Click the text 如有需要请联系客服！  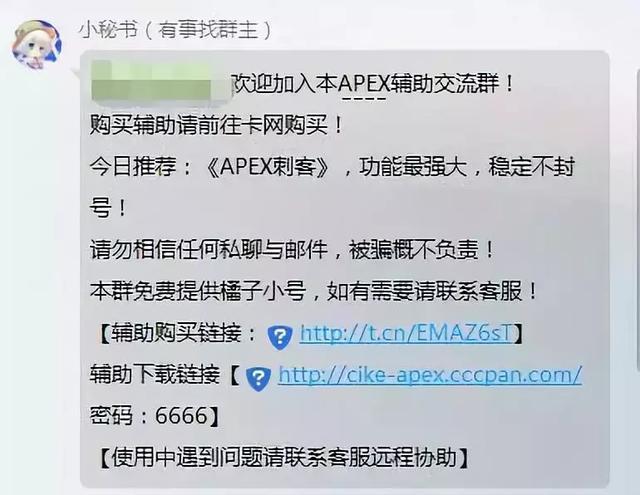(x=433, y=291)
